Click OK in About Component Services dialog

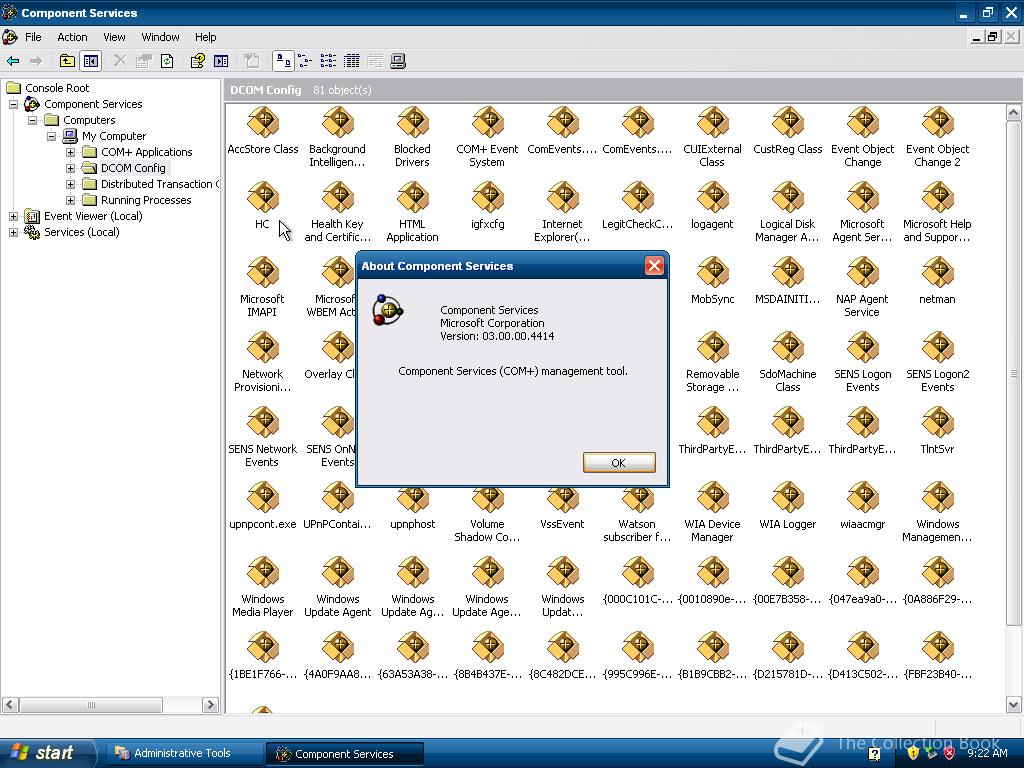[x=618, y=462]
